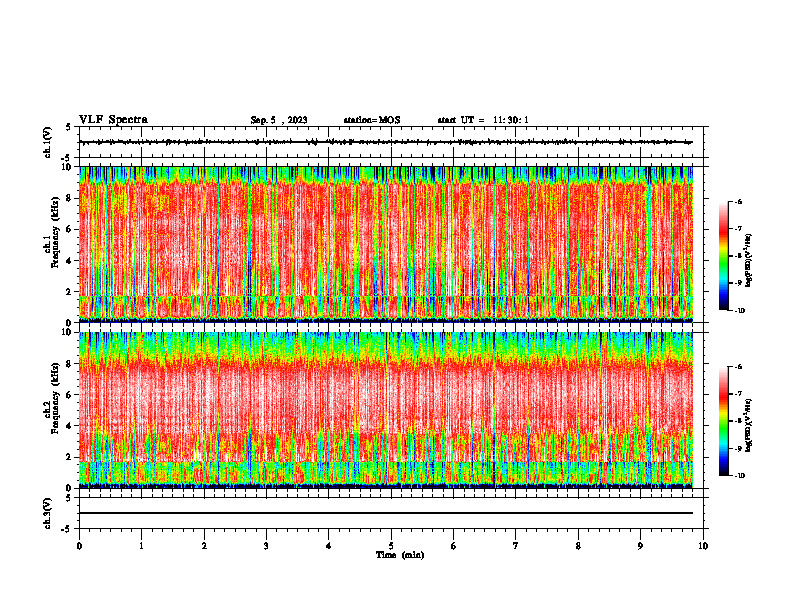Image resolution: width=792 pixels, height=612 pixels.
Task: Click time axis tick label "8"
Action: [578, 546]
